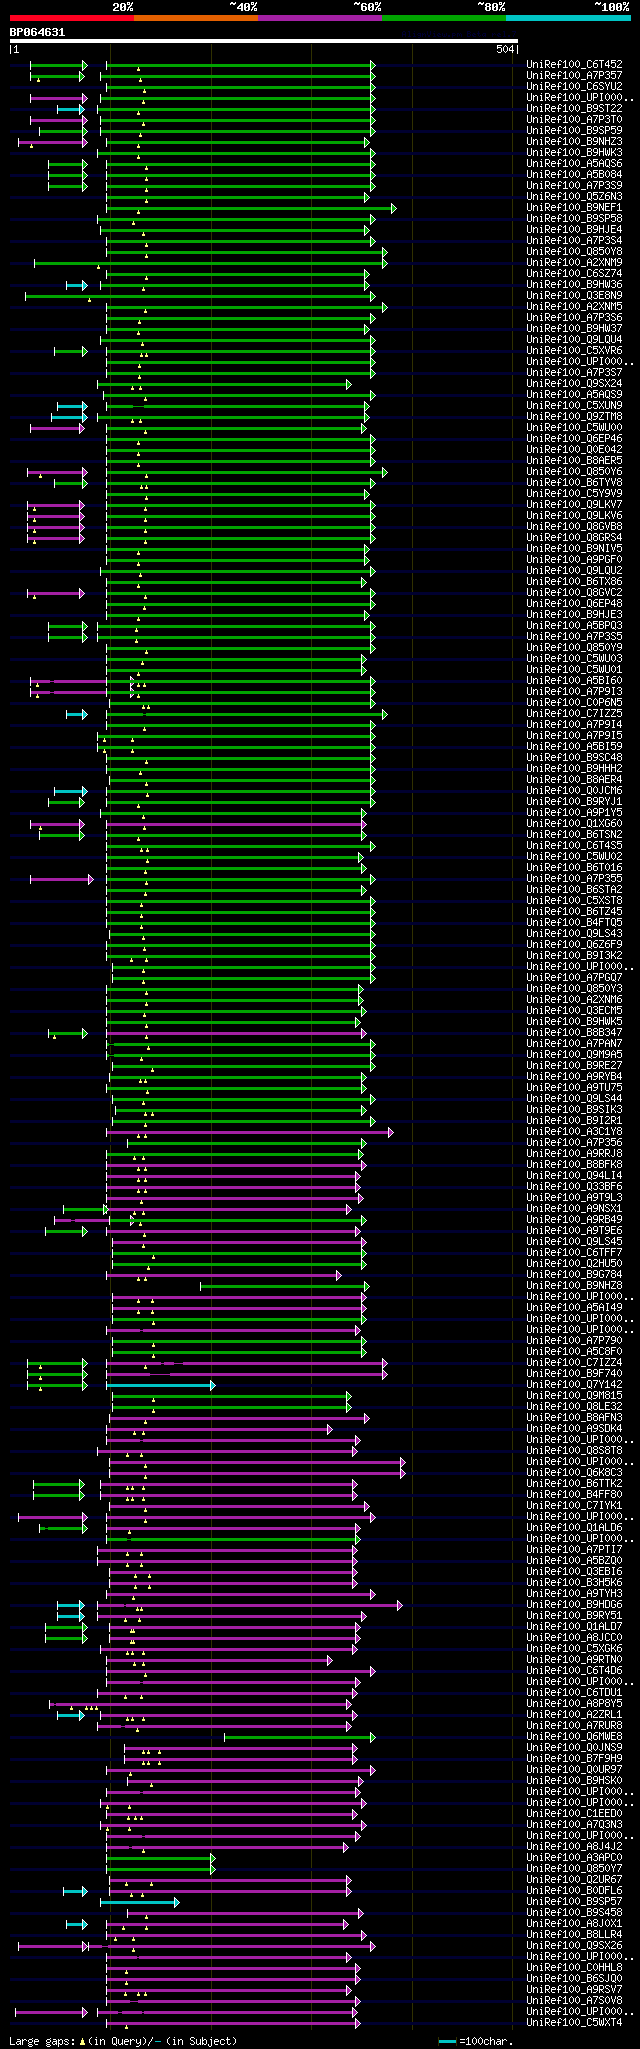Select the UniRef100_C7IZZ5 label
Screen dimensions: 640x2049
coord(574,714)
